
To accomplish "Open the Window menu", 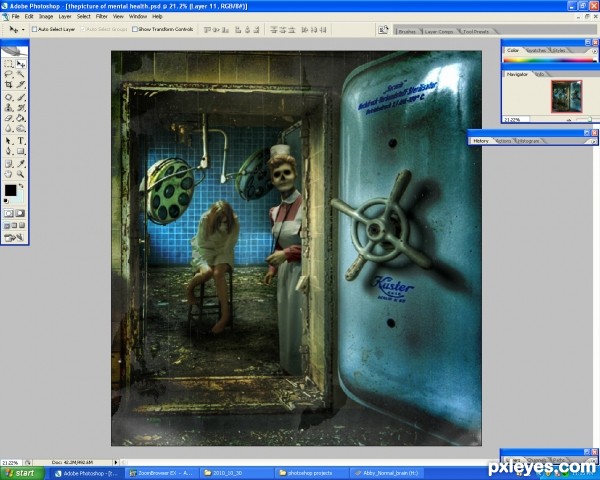I will pyautogui.click(x=138, y=16).
